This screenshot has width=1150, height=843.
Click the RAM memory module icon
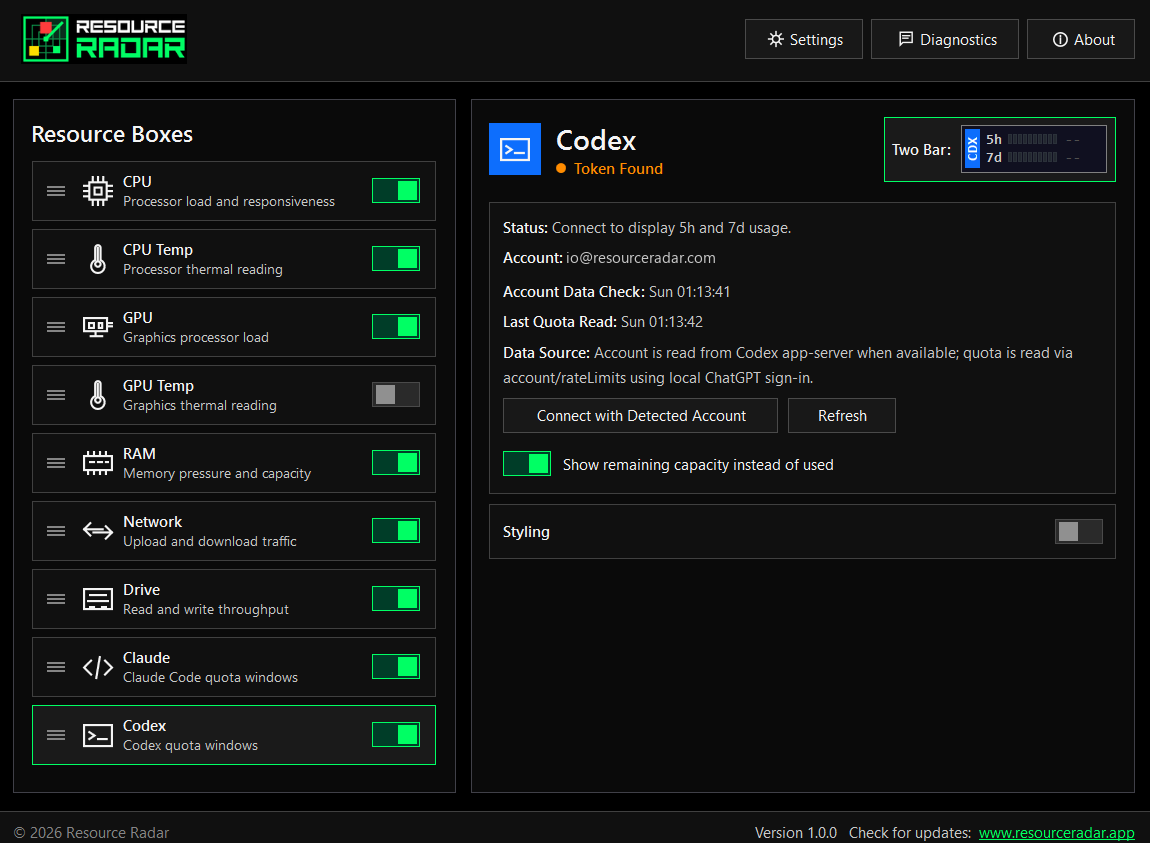click(x=98, y=463)
